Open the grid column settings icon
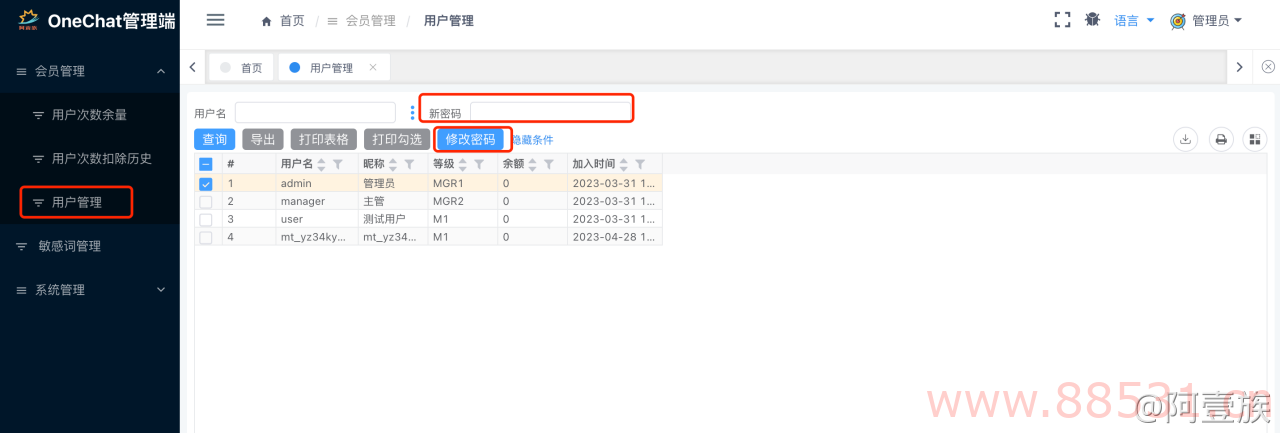 (x=1255, y=139)
